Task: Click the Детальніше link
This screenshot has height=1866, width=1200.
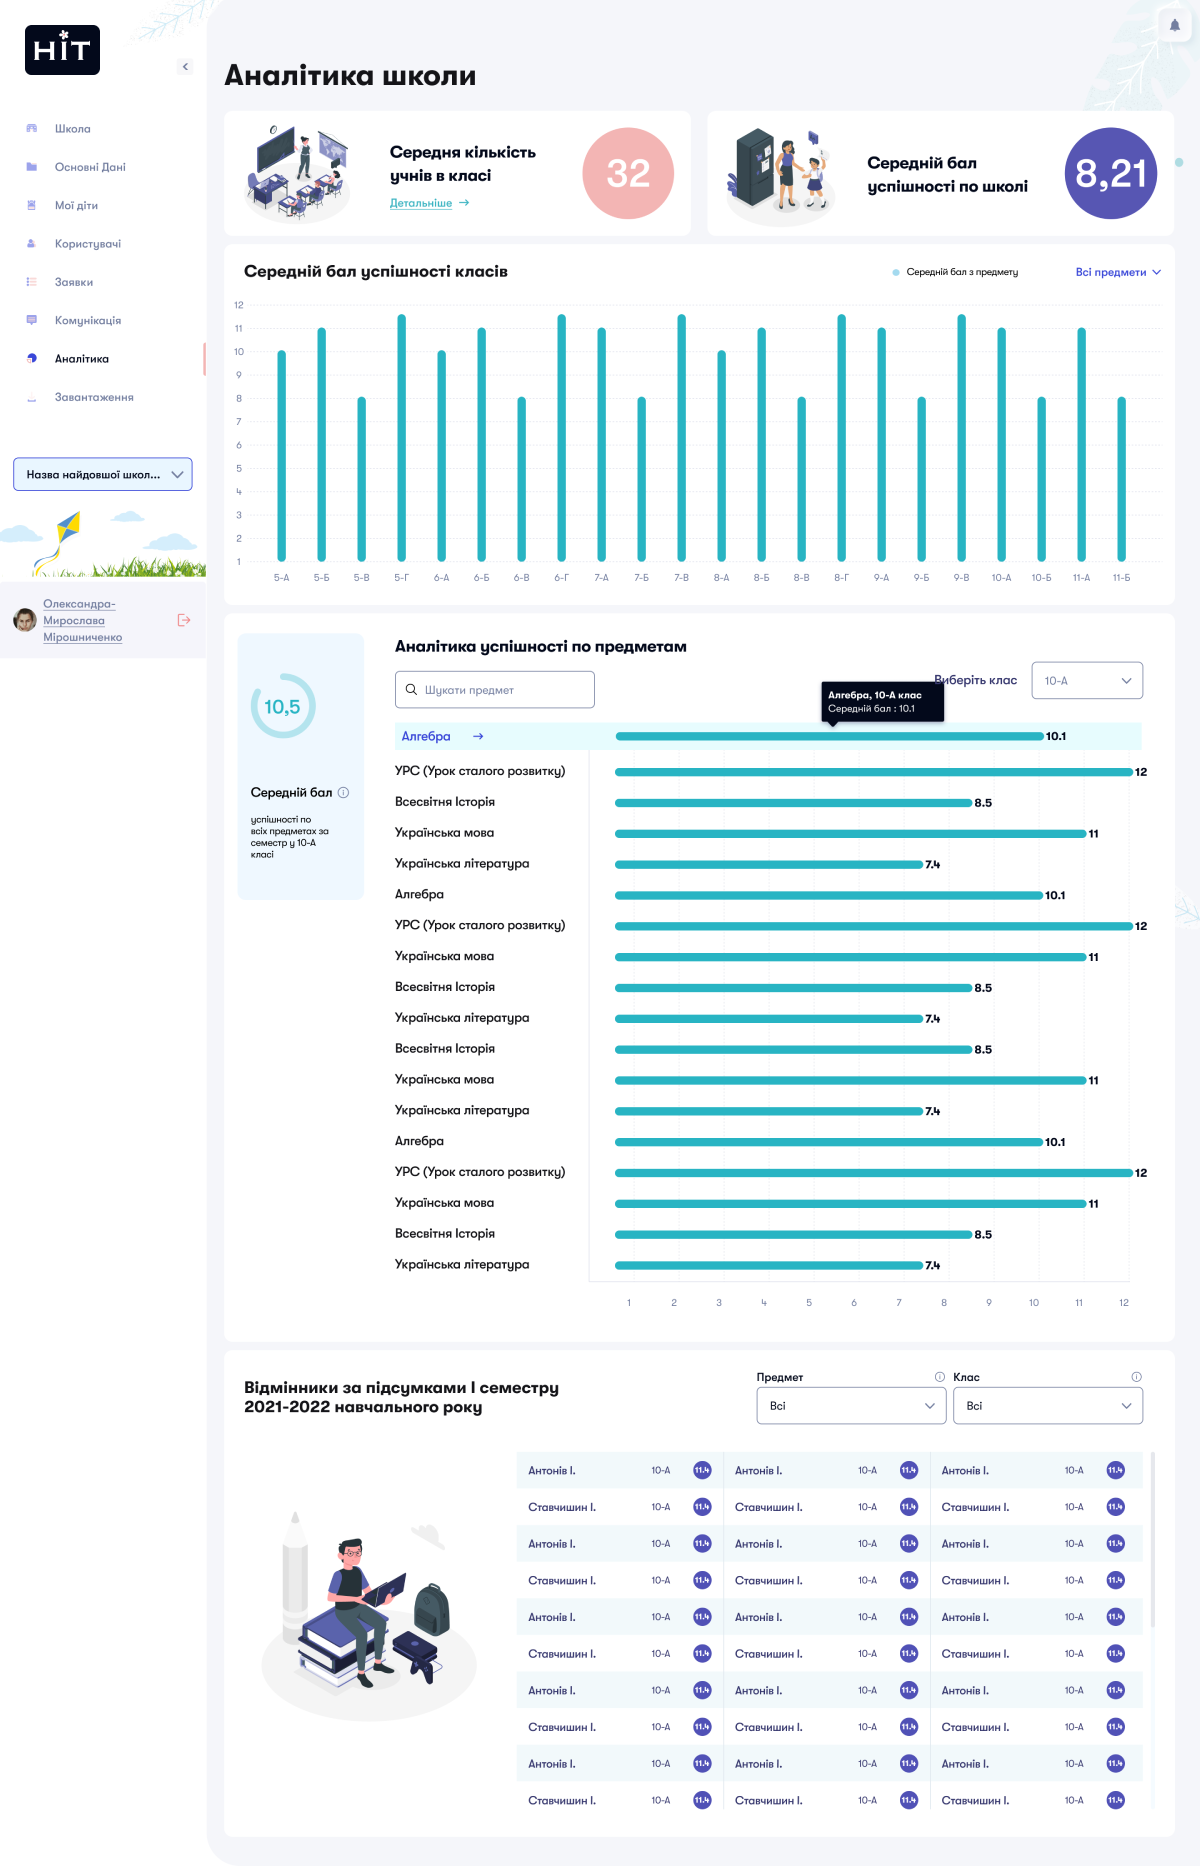Action: pyautogui.click(x=421, y=203)
